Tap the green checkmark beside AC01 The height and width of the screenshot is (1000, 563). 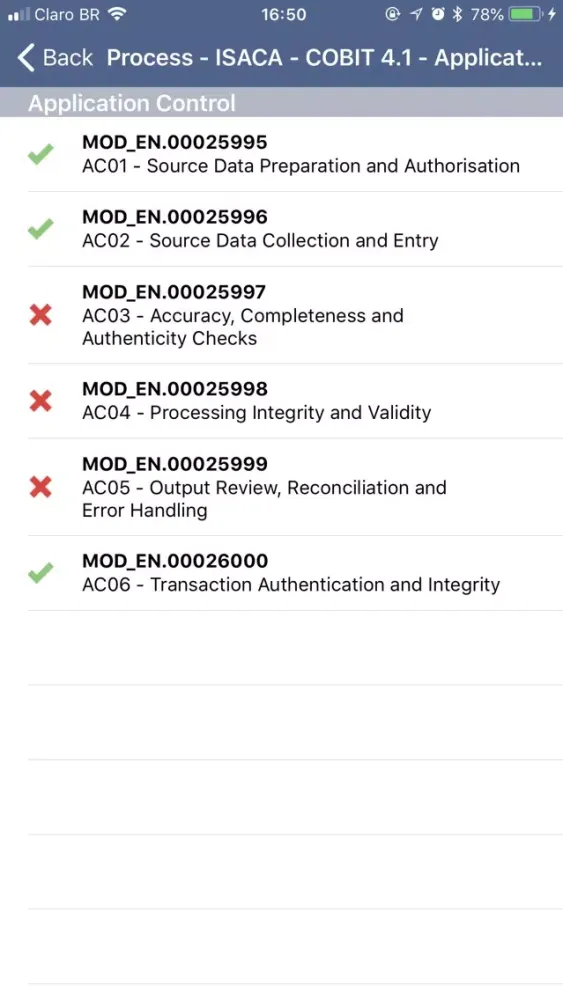coord(41,154)
